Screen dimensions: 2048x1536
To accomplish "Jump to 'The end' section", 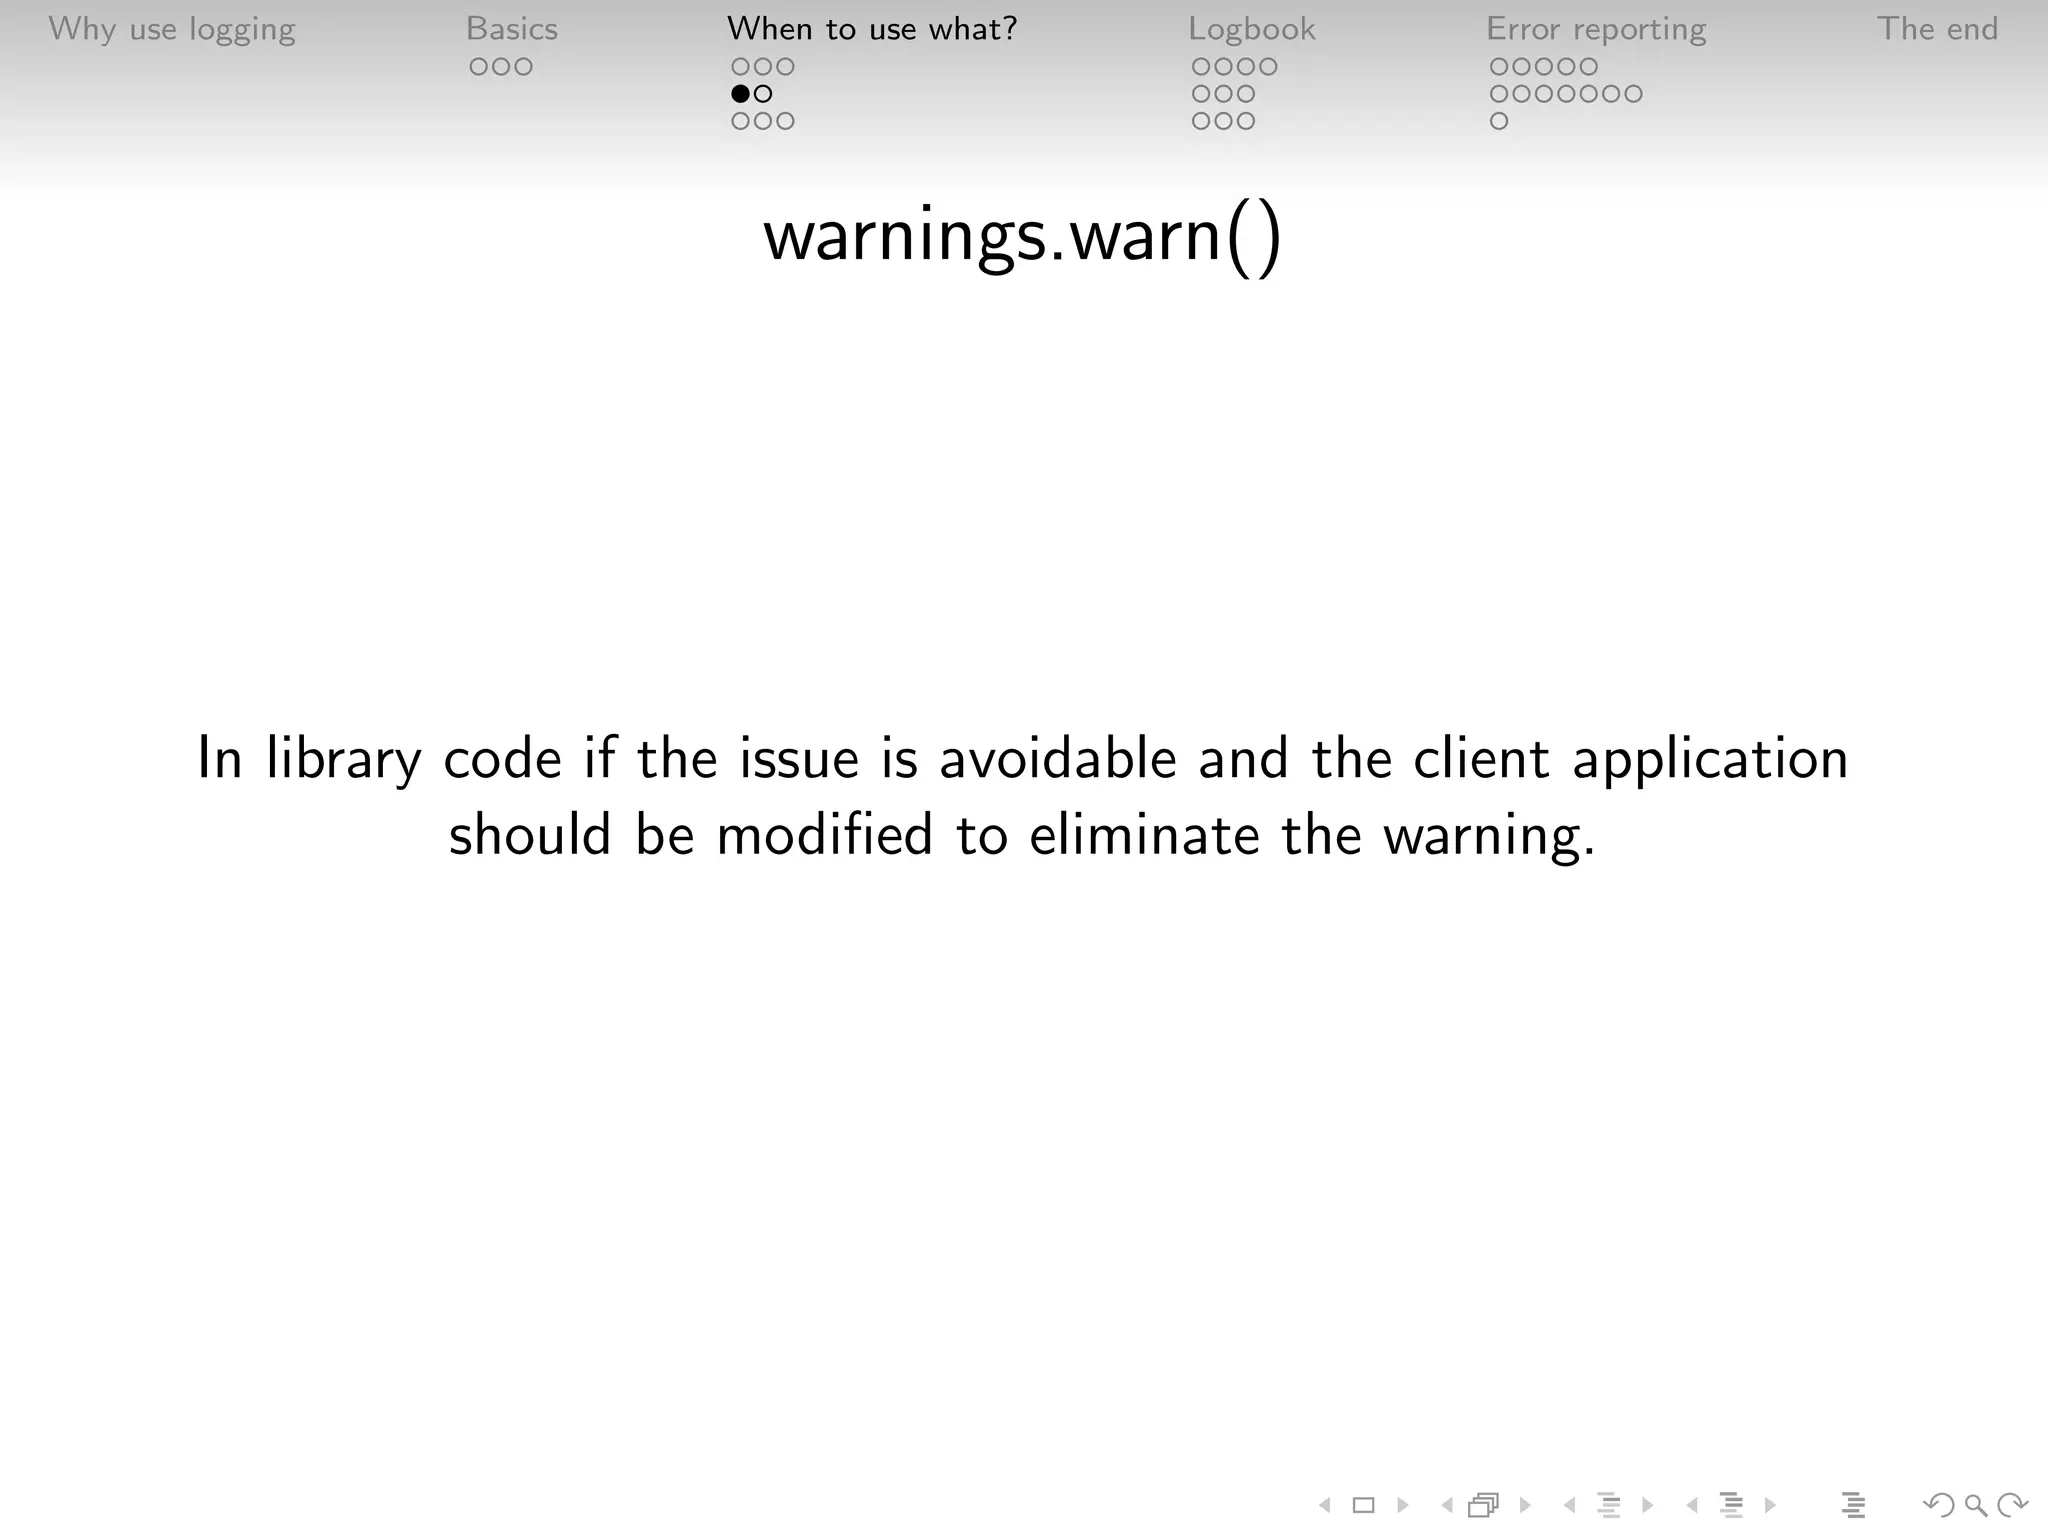I will (x=1937, y=29).
